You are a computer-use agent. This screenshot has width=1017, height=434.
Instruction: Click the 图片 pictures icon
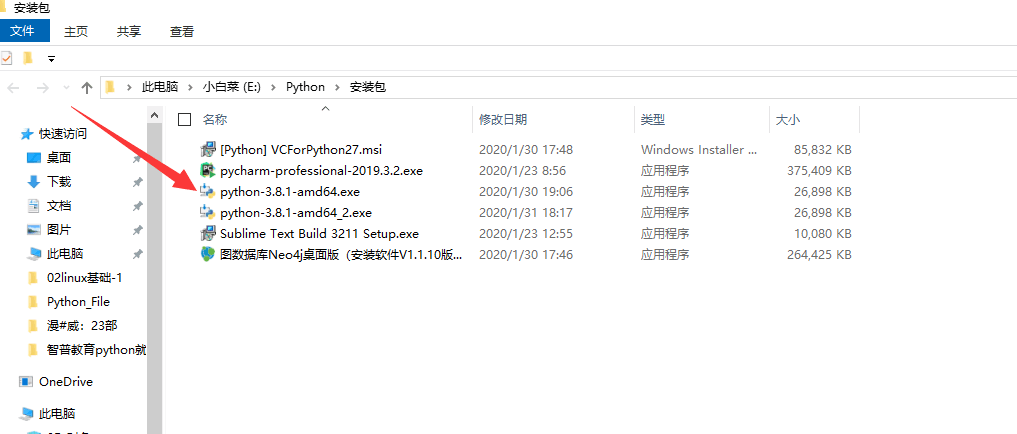click(34, 230)
